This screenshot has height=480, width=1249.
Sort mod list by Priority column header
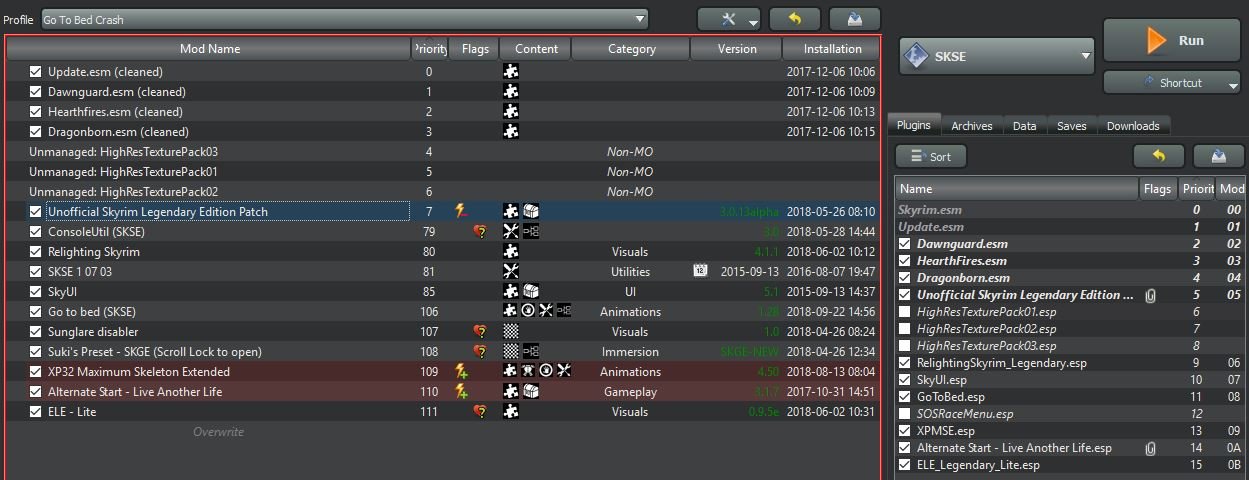coord(429,48)
